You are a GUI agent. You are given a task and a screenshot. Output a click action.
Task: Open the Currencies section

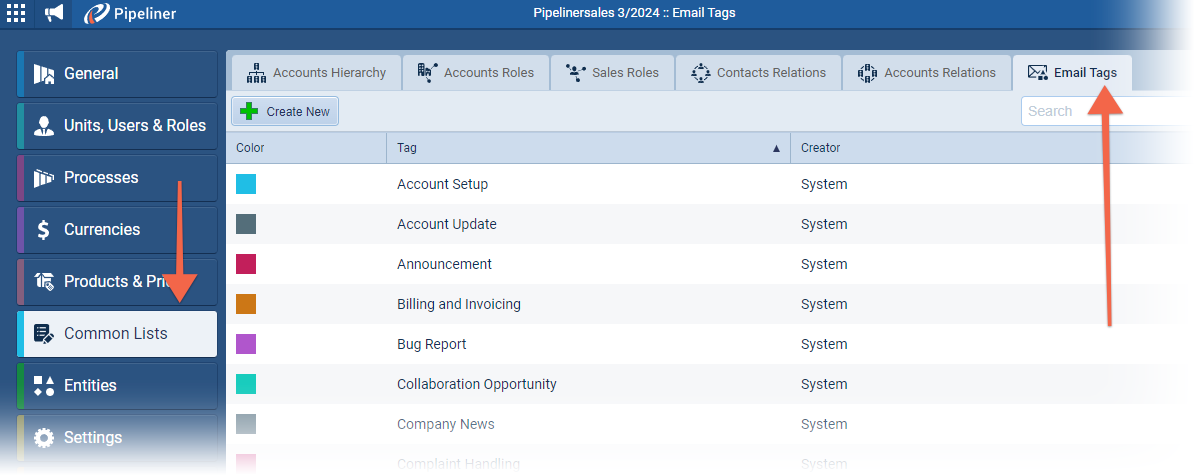point(117,230)
